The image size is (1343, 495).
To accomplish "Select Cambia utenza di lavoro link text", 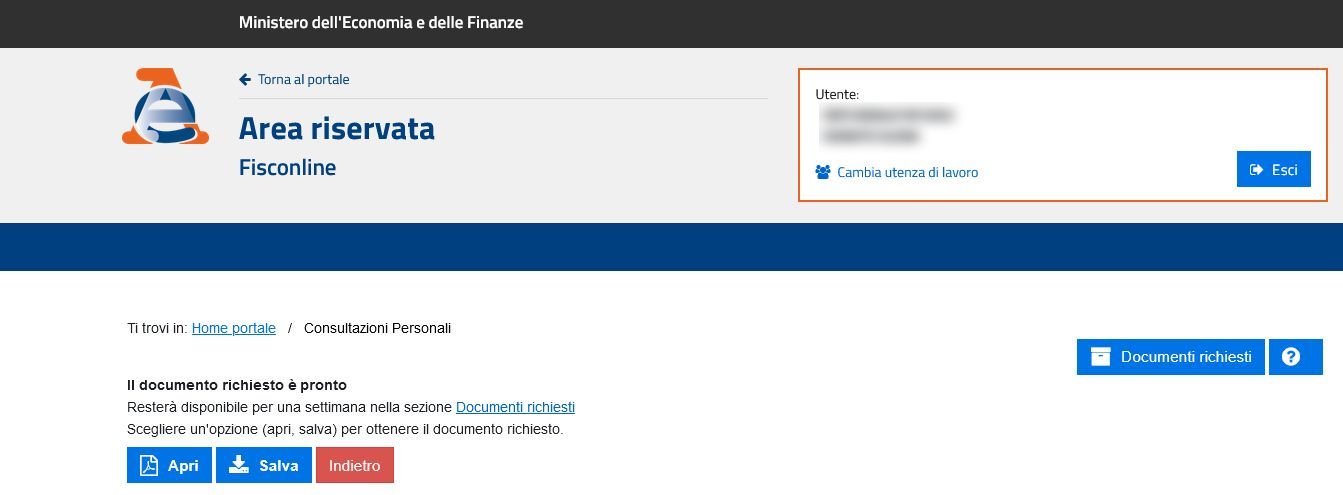I will click(908, 172).
